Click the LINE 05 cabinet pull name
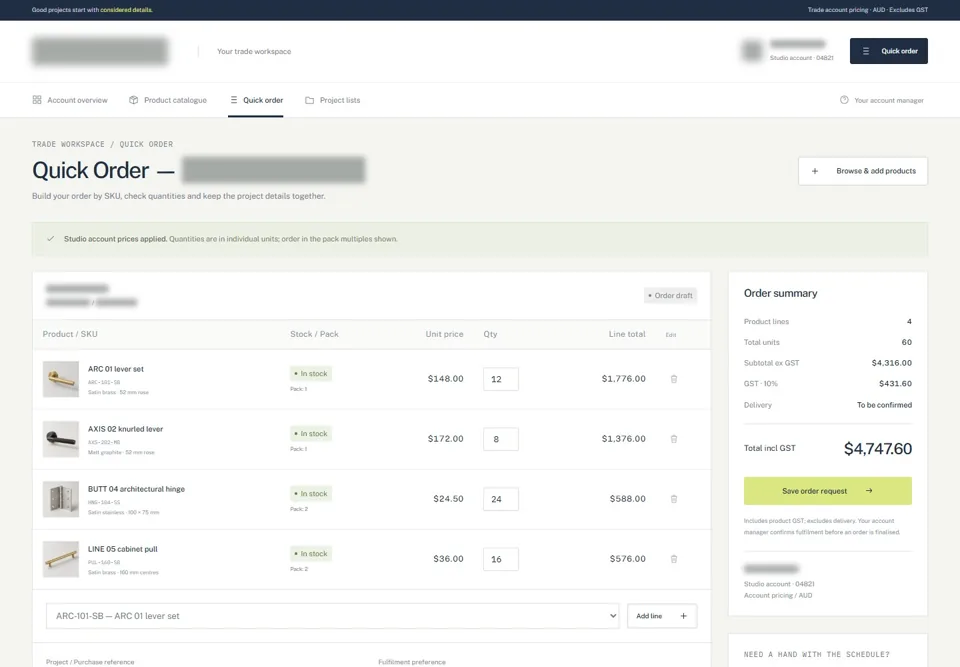This screenshot has width=960, height=667. [x=122, y=549]
